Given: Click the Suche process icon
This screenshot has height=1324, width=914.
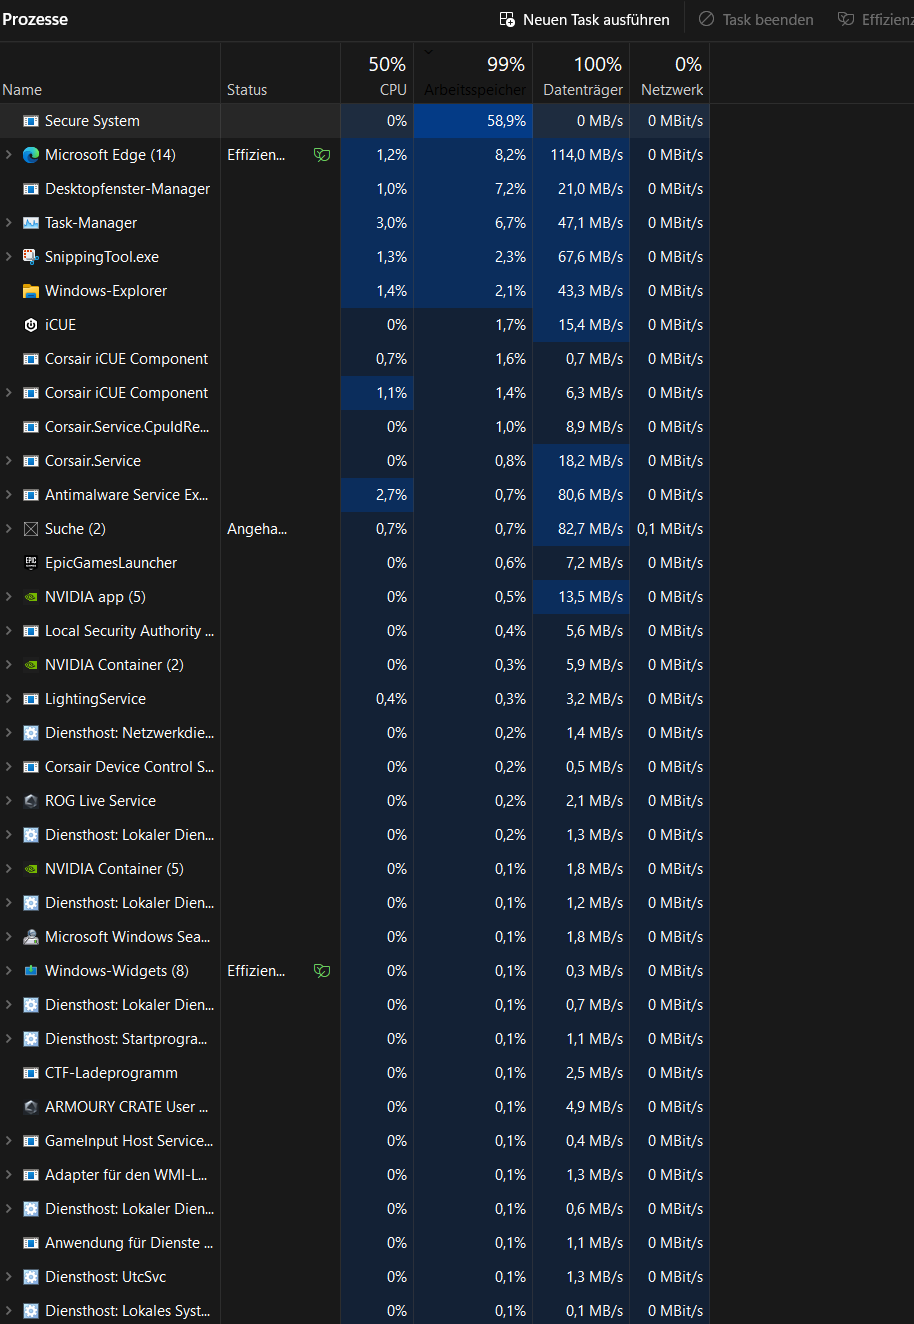Looking at the screenshot, I should (30, 529).
